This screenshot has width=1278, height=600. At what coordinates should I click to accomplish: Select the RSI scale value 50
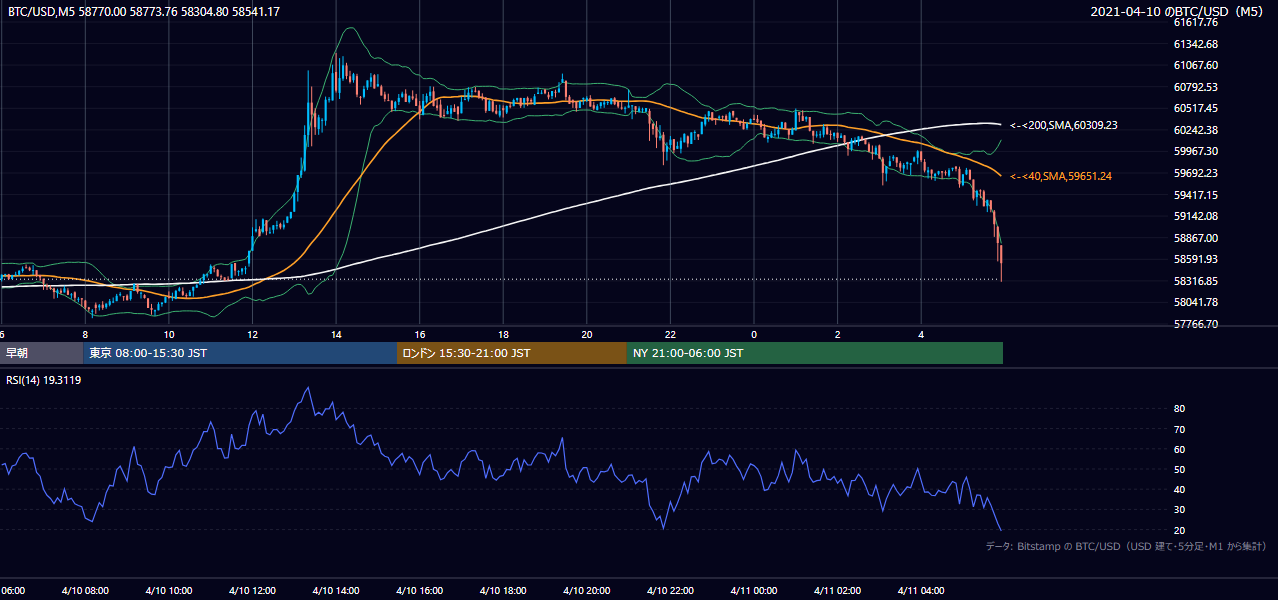click(1180, 469)
